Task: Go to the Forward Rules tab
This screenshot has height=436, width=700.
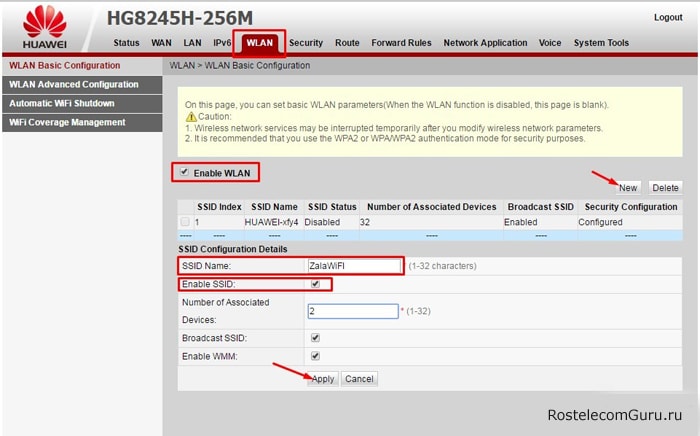Action: click(401, 43)
